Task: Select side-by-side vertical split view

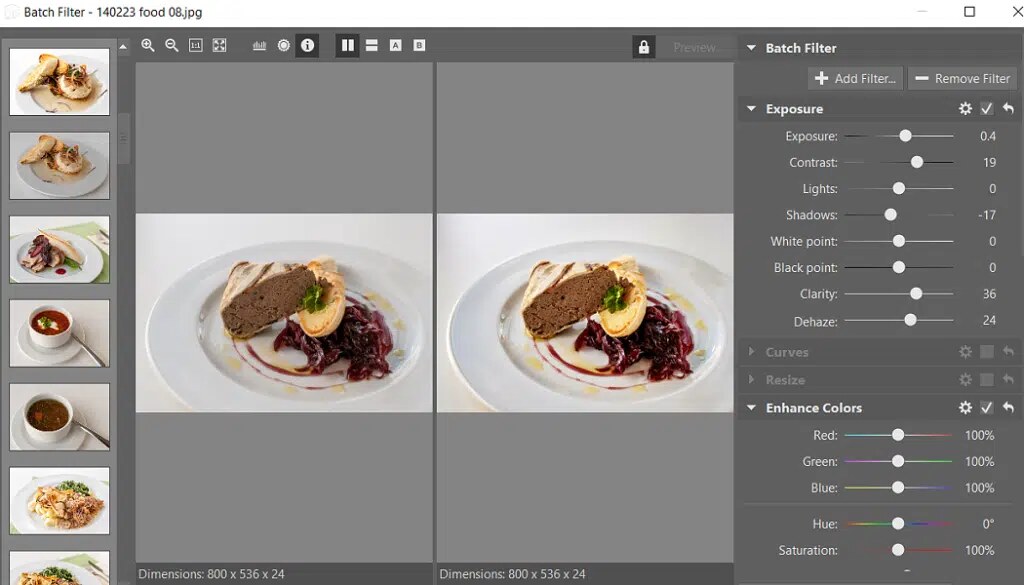Action: coord(347,45)
